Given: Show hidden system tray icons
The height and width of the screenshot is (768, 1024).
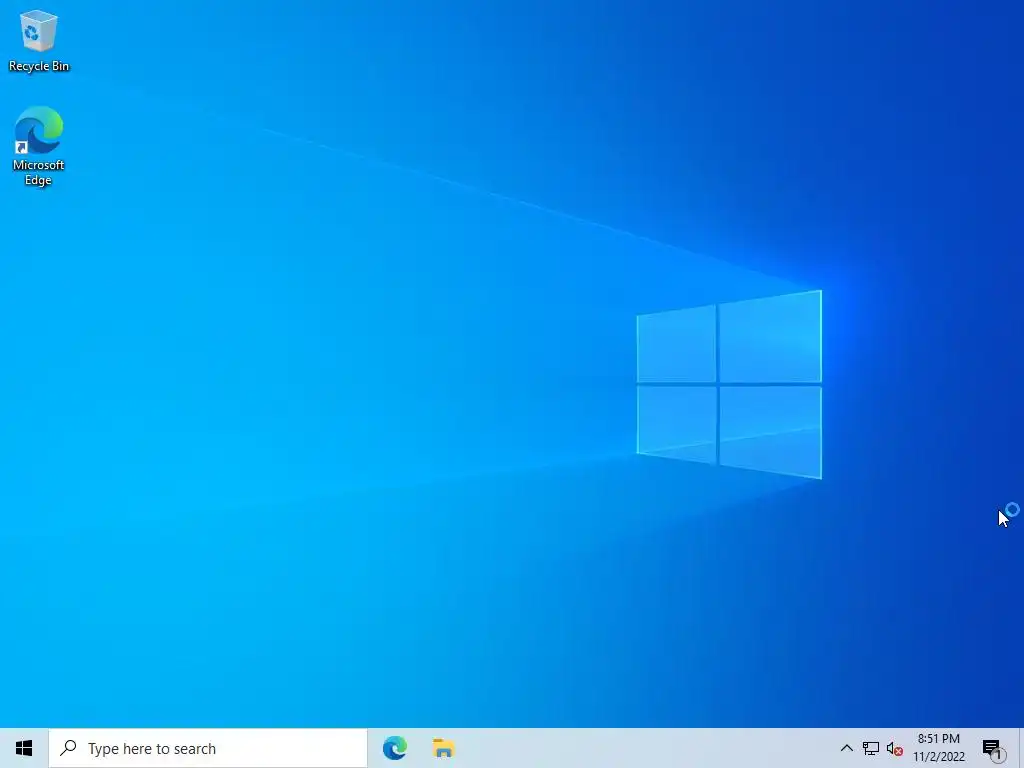Looking at the screenshot, I should pyautogui.click(x=846, y=748).
